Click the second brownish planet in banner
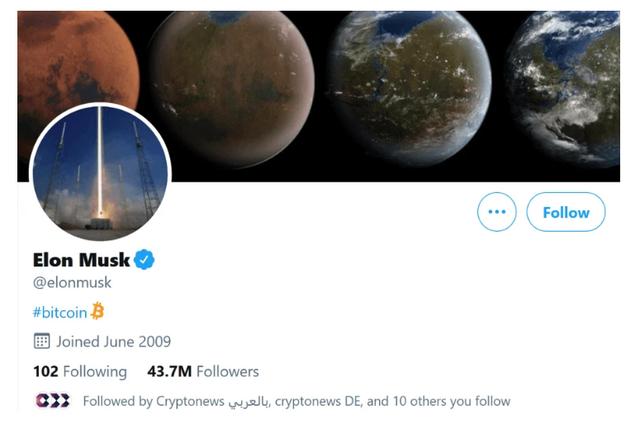Screen dimensions: 640x429 tap(232, 80)
